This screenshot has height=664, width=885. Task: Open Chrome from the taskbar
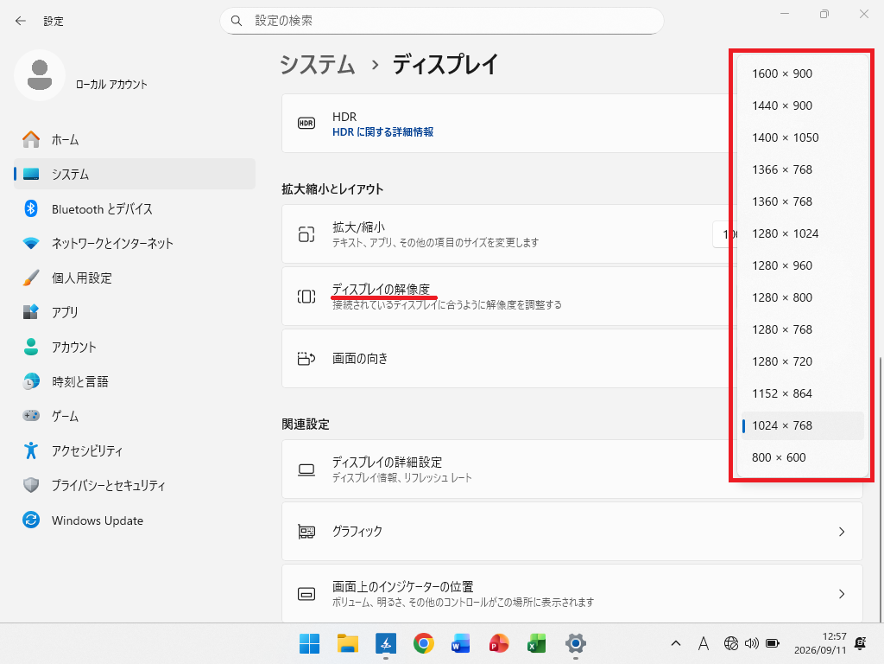click(423, 643)
